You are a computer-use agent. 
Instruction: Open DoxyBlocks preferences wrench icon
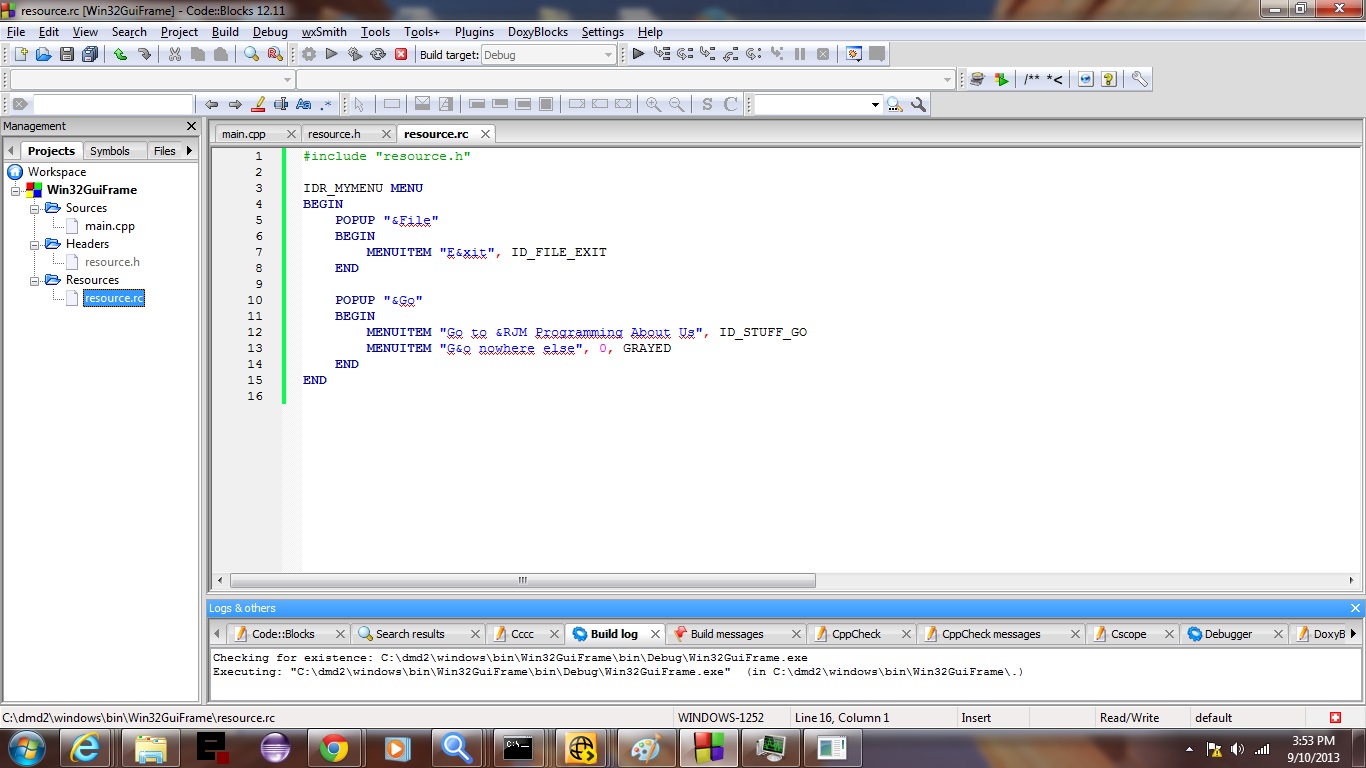pyautogui.click(x=1139, y=78)
